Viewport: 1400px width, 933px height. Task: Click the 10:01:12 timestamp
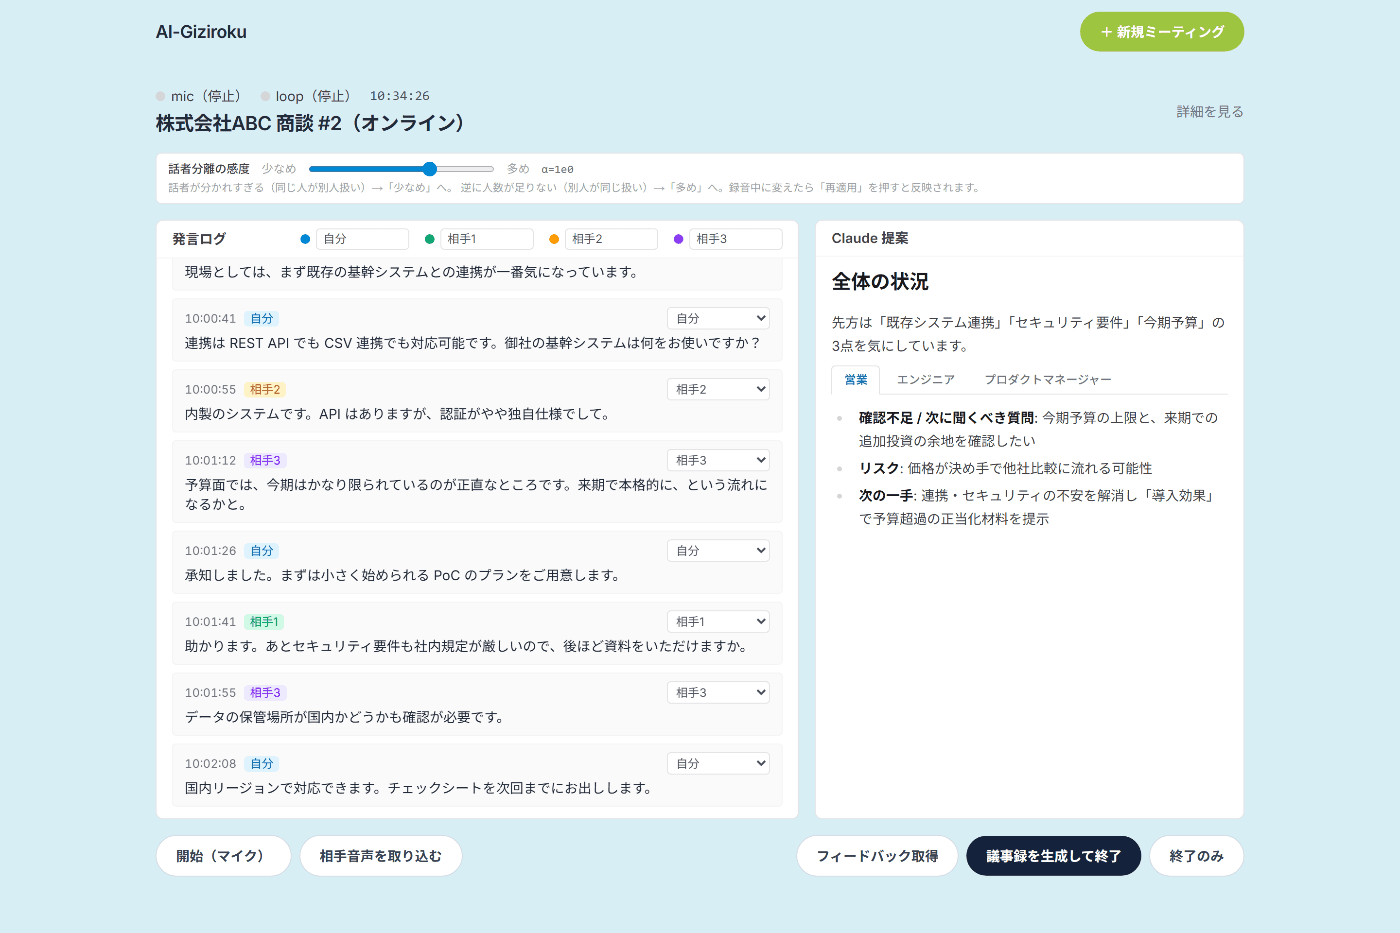(210, 460)
